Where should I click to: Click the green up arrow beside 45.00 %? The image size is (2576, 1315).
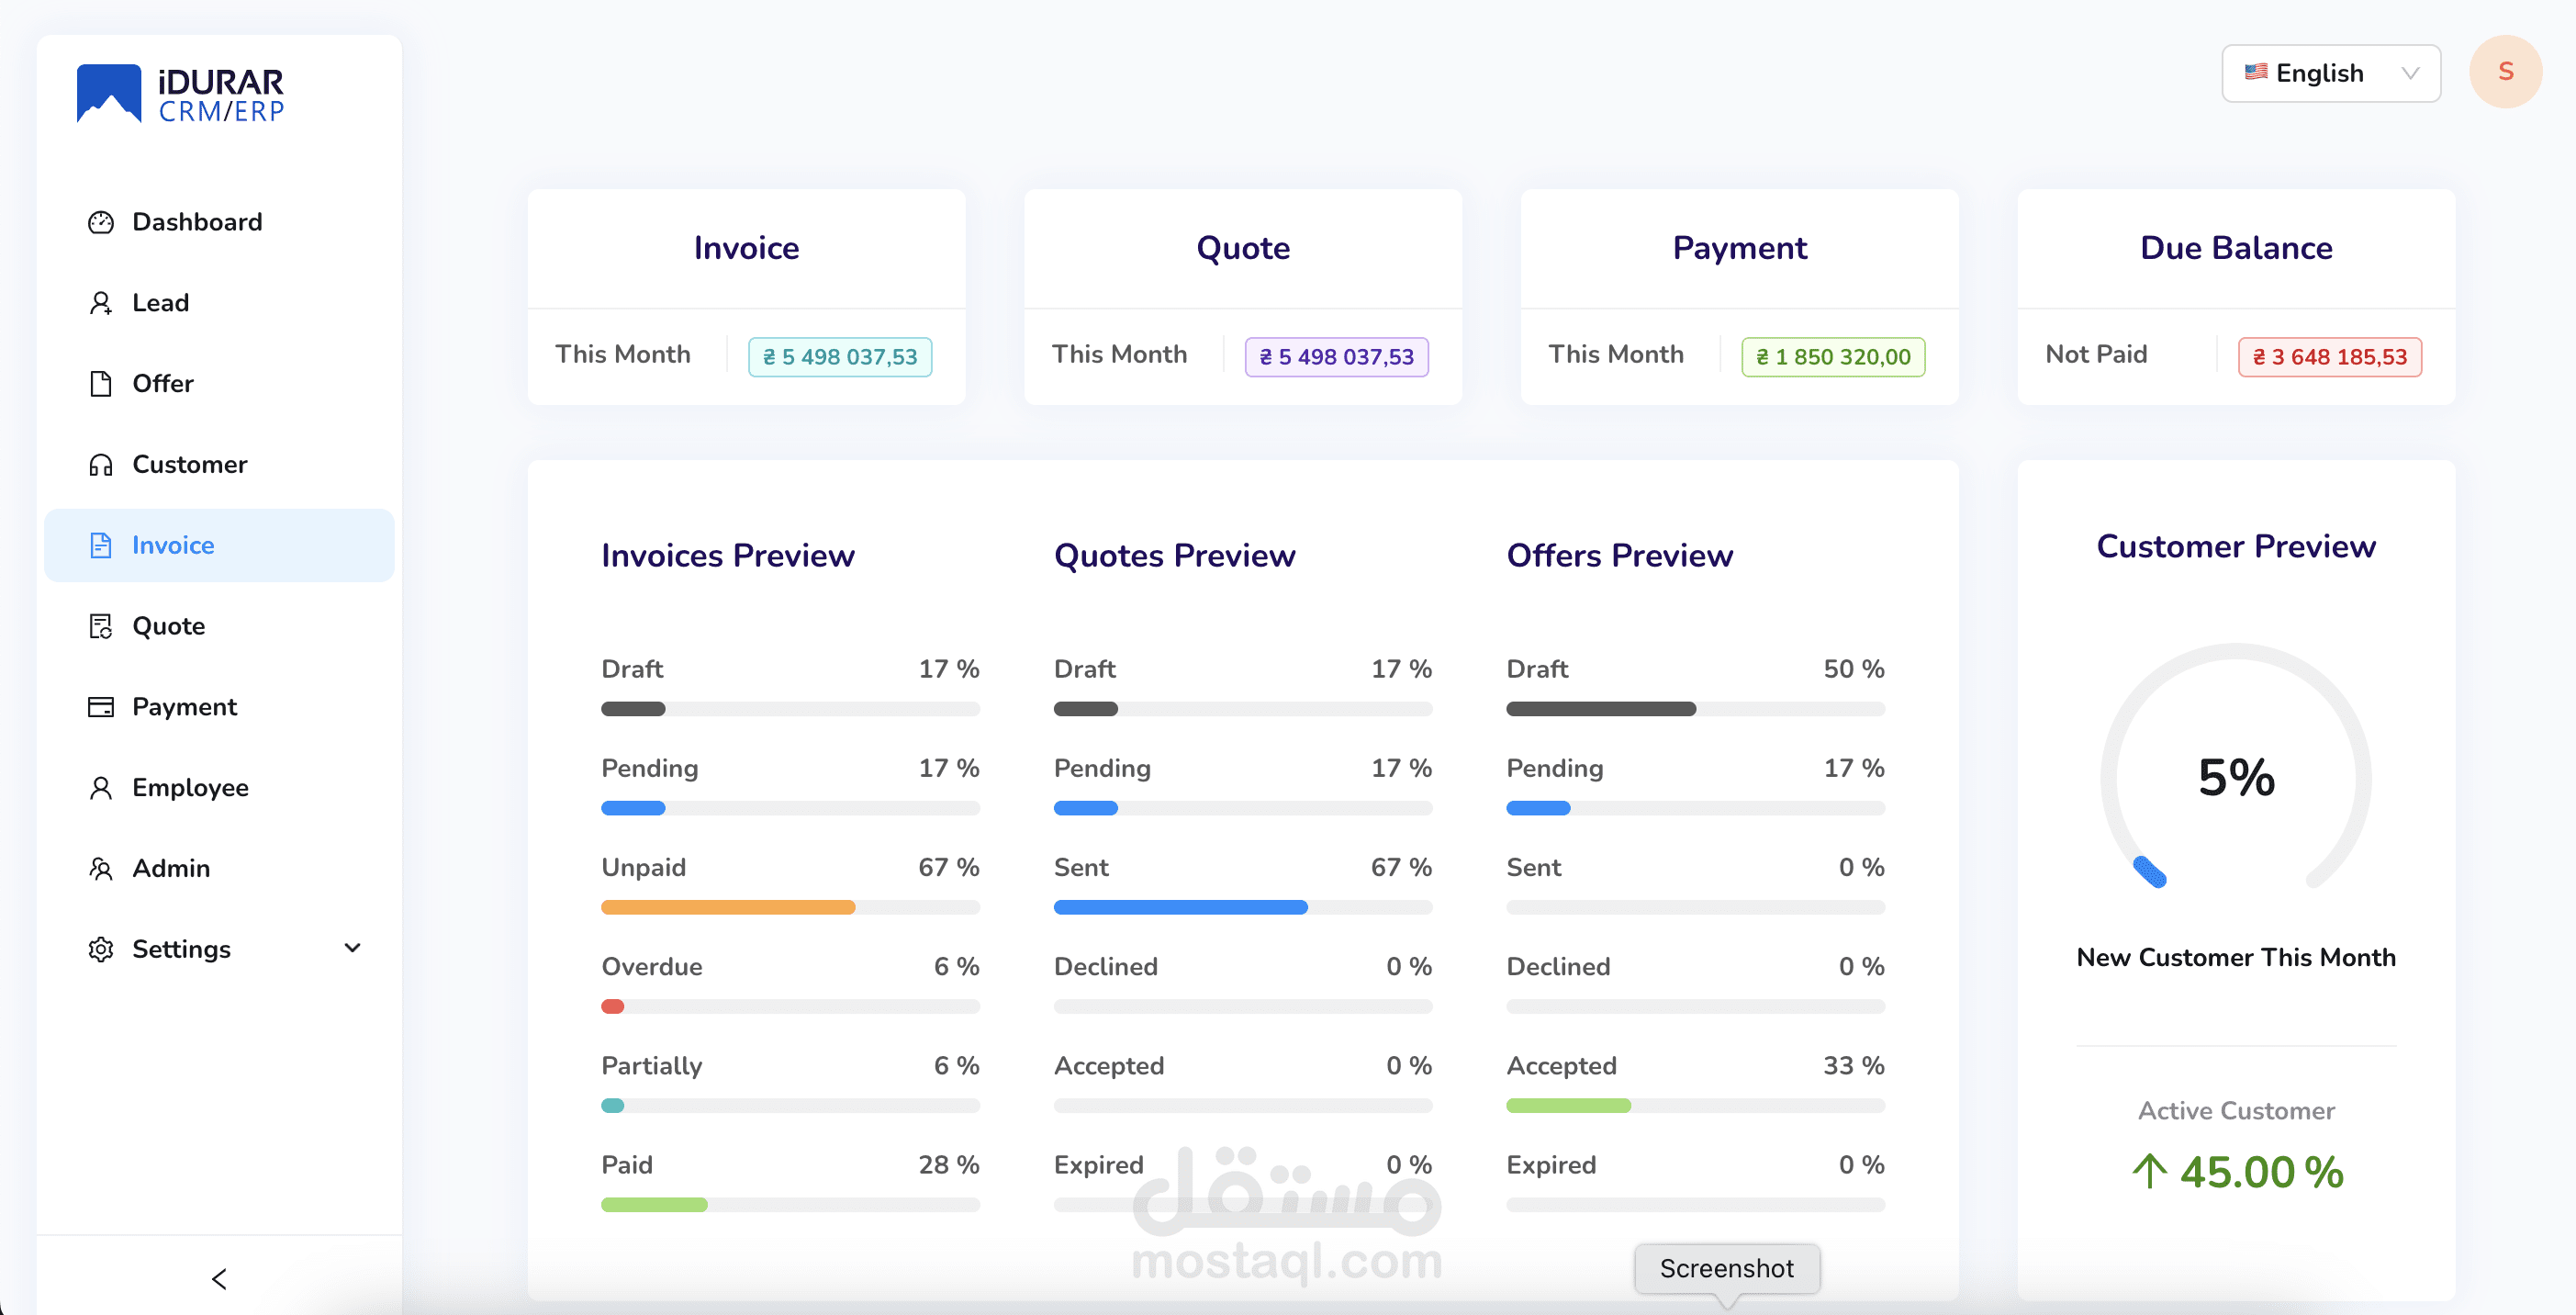point(2149,1171)
